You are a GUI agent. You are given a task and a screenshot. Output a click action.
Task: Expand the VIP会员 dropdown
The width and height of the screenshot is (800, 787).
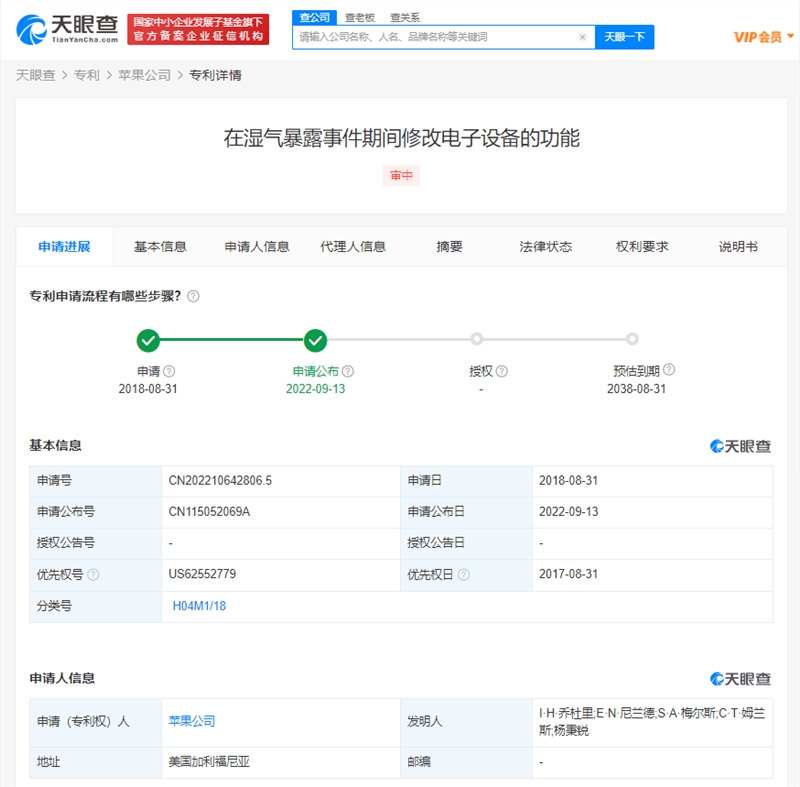tap(763, 37)
